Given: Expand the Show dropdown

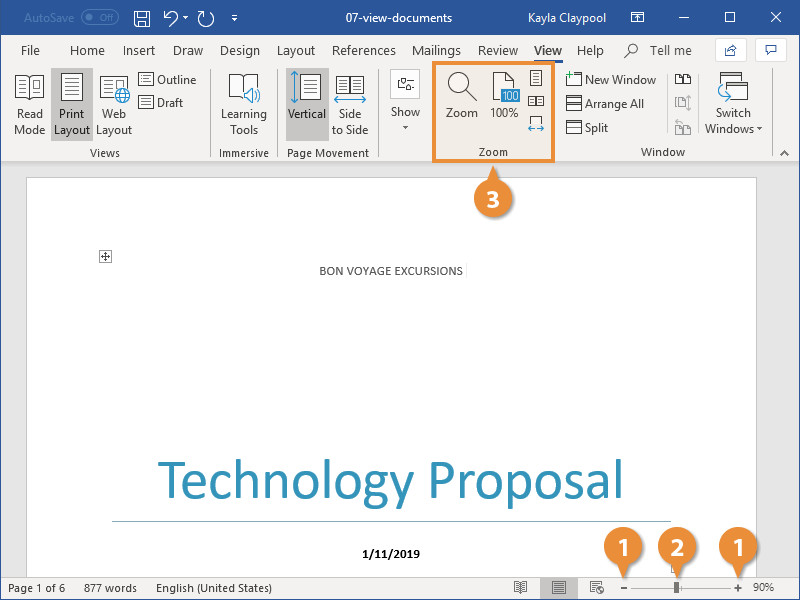Looking at the screenshot, I should (405, 100).
